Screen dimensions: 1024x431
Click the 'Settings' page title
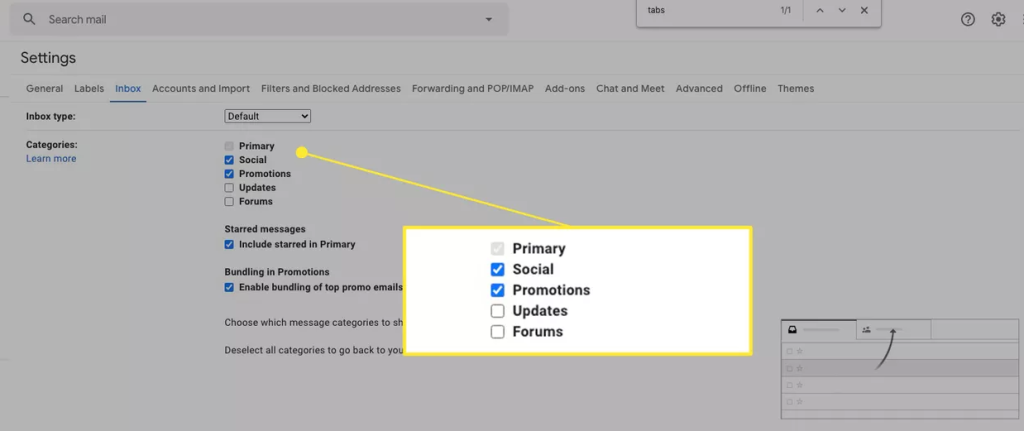pyautogui.click(x=48, y=57)
